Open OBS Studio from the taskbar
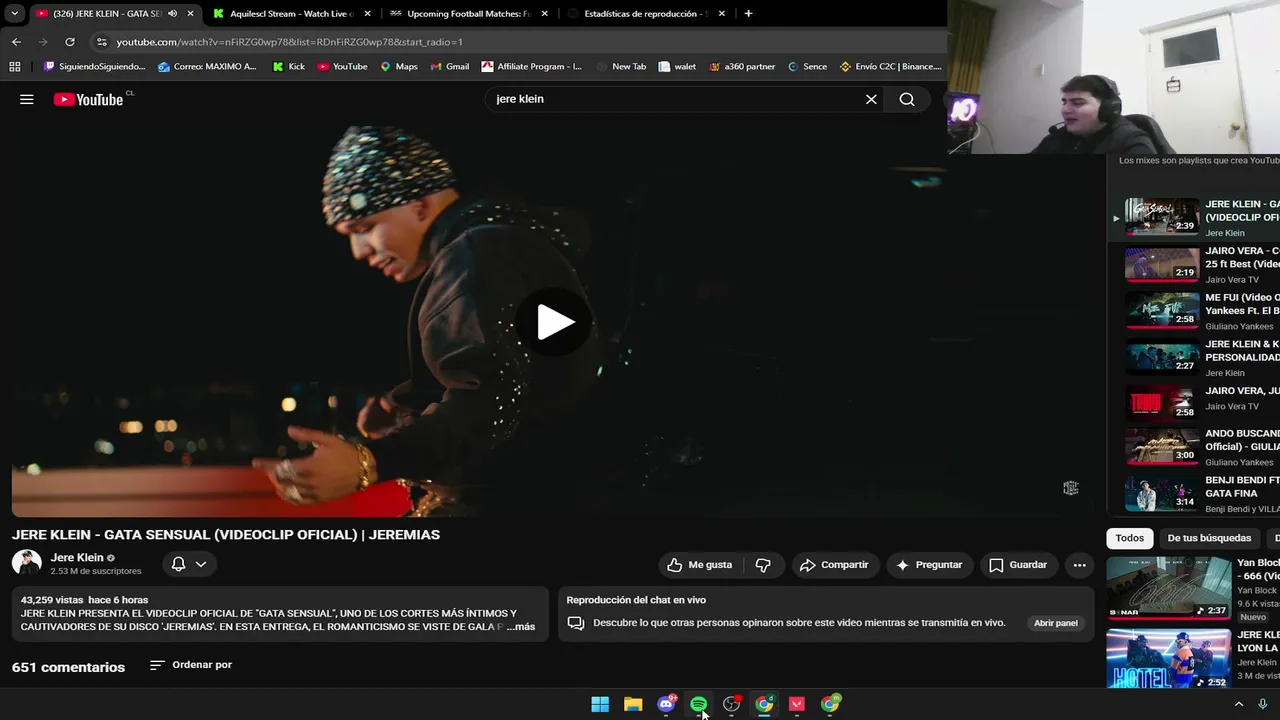This screenshot has width=1280, height=720. (x=732, y=704)
